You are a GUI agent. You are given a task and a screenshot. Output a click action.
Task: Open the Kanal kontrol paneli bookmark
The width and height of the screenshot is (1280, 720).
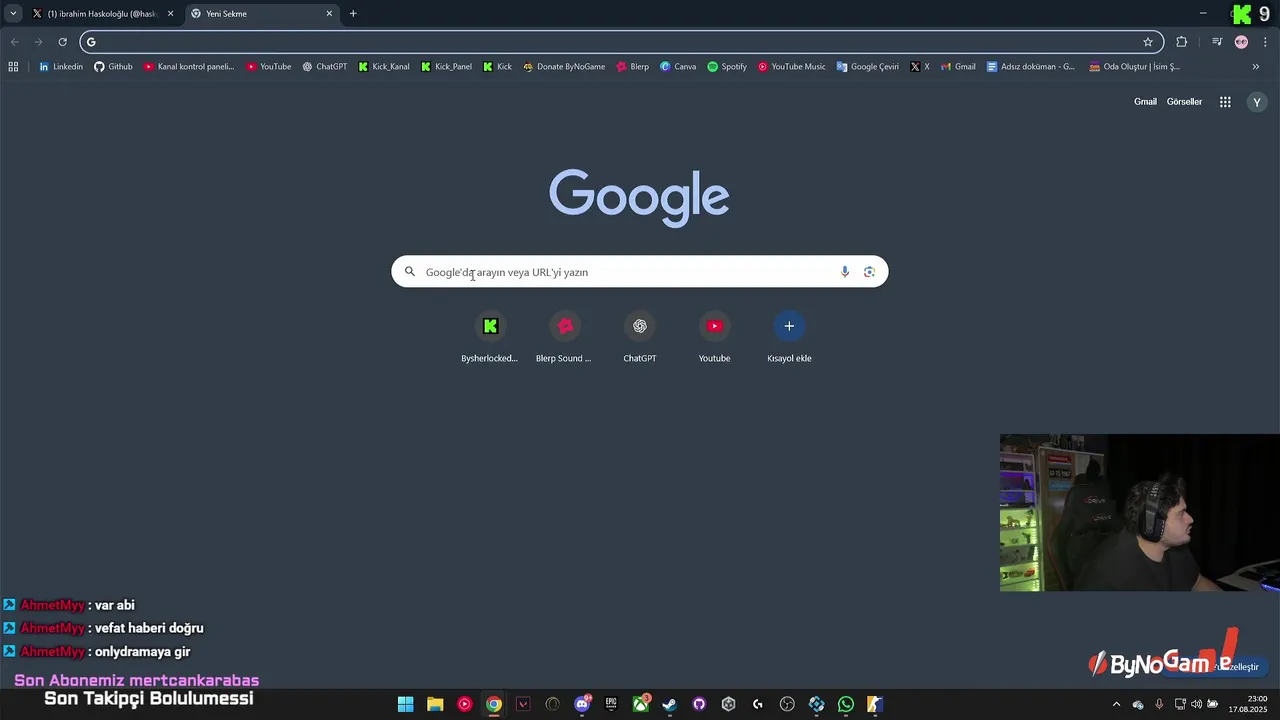click(x=189, y=67)
